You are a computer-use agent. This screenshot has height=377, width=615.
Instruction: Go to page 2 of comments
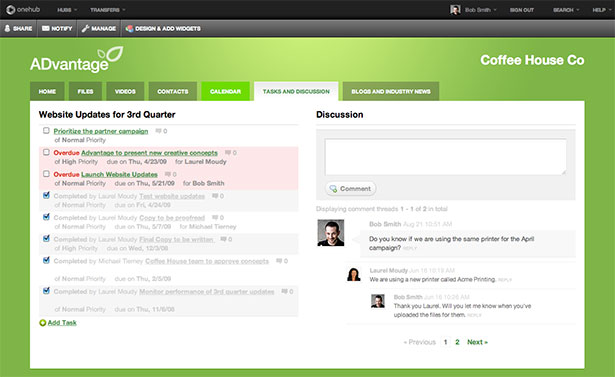(457, 342)
